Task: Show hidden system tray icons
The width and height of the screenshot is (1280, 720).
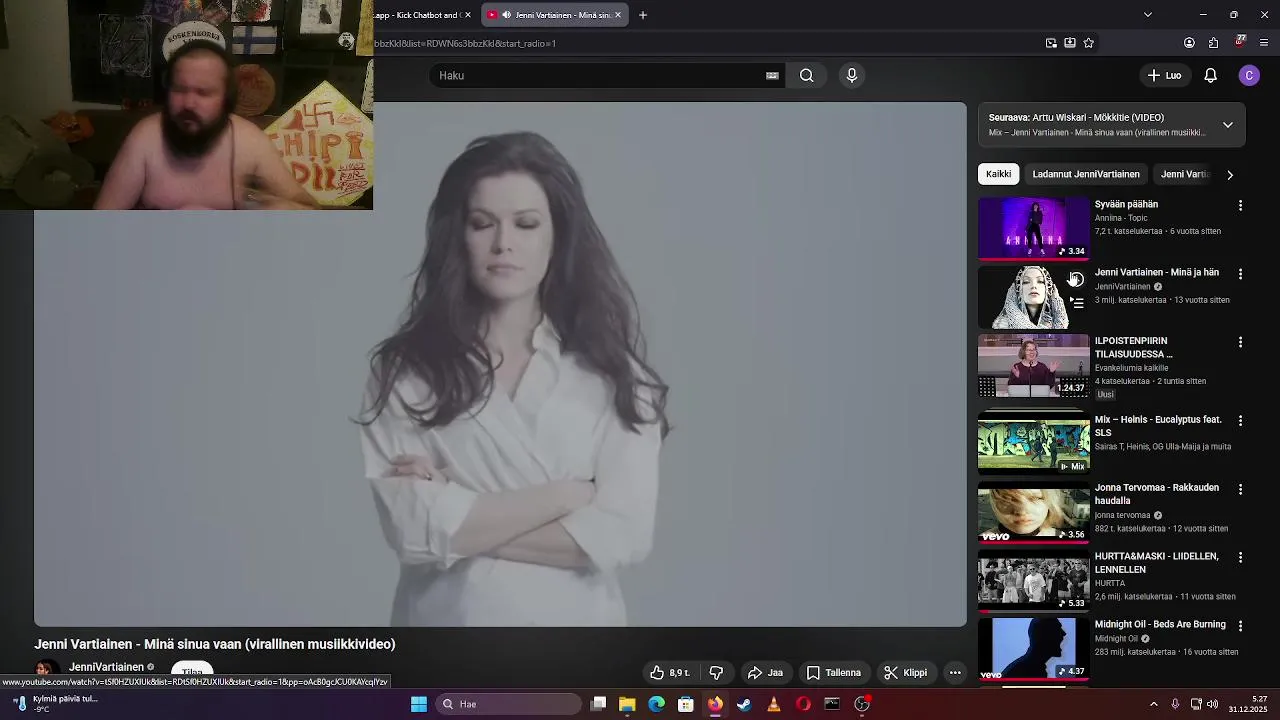Action: (x=1153, y=704)
